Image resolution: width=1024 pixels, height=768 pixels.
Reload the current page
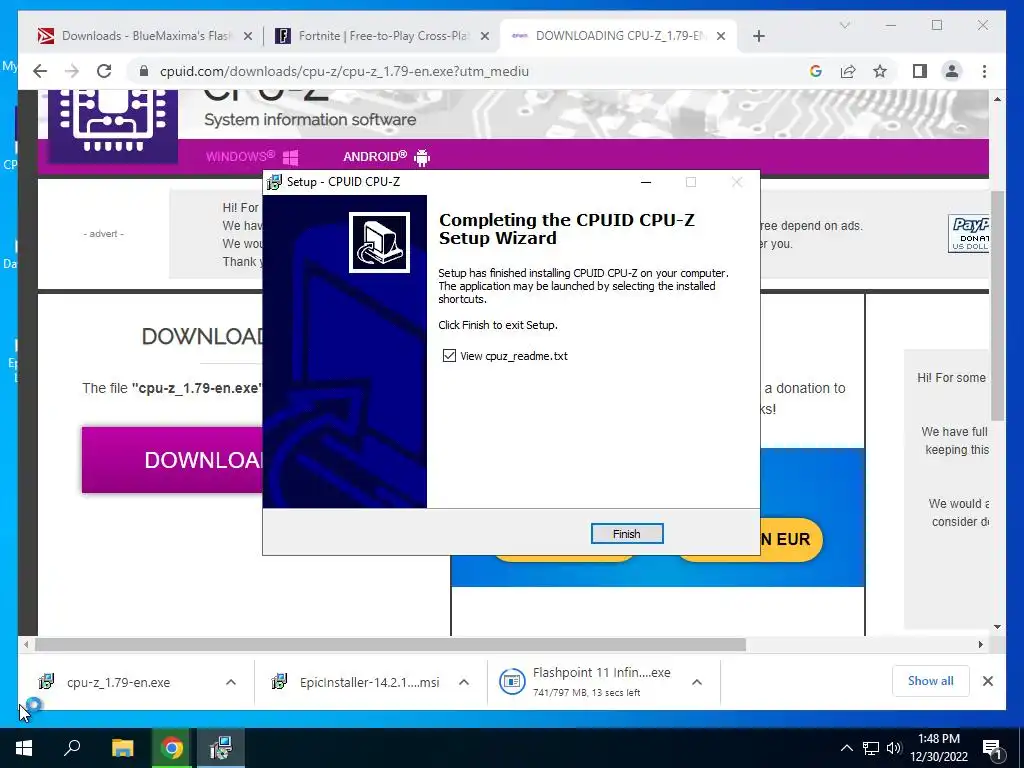104,71
